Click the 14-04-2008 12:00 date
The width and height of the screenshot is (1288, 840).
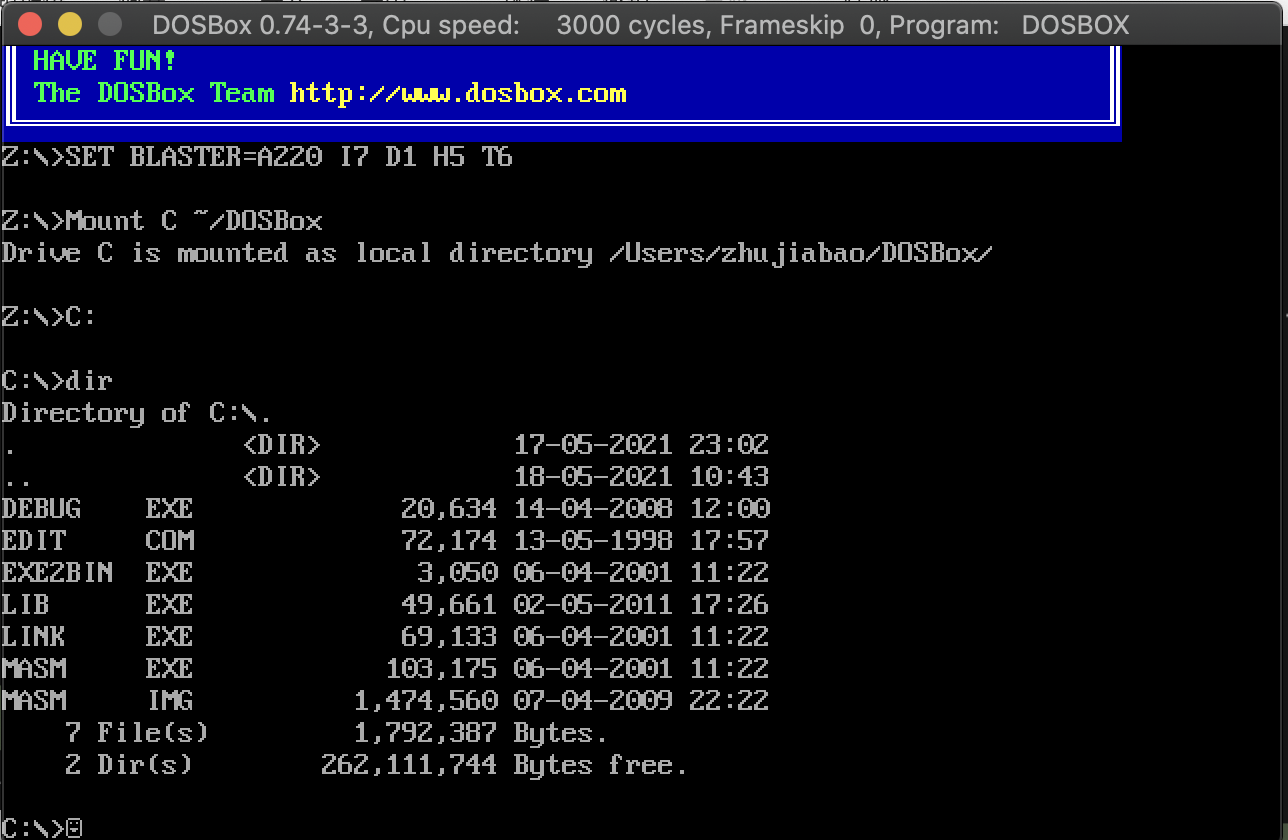pyautogui.click(x=641, y=508)
